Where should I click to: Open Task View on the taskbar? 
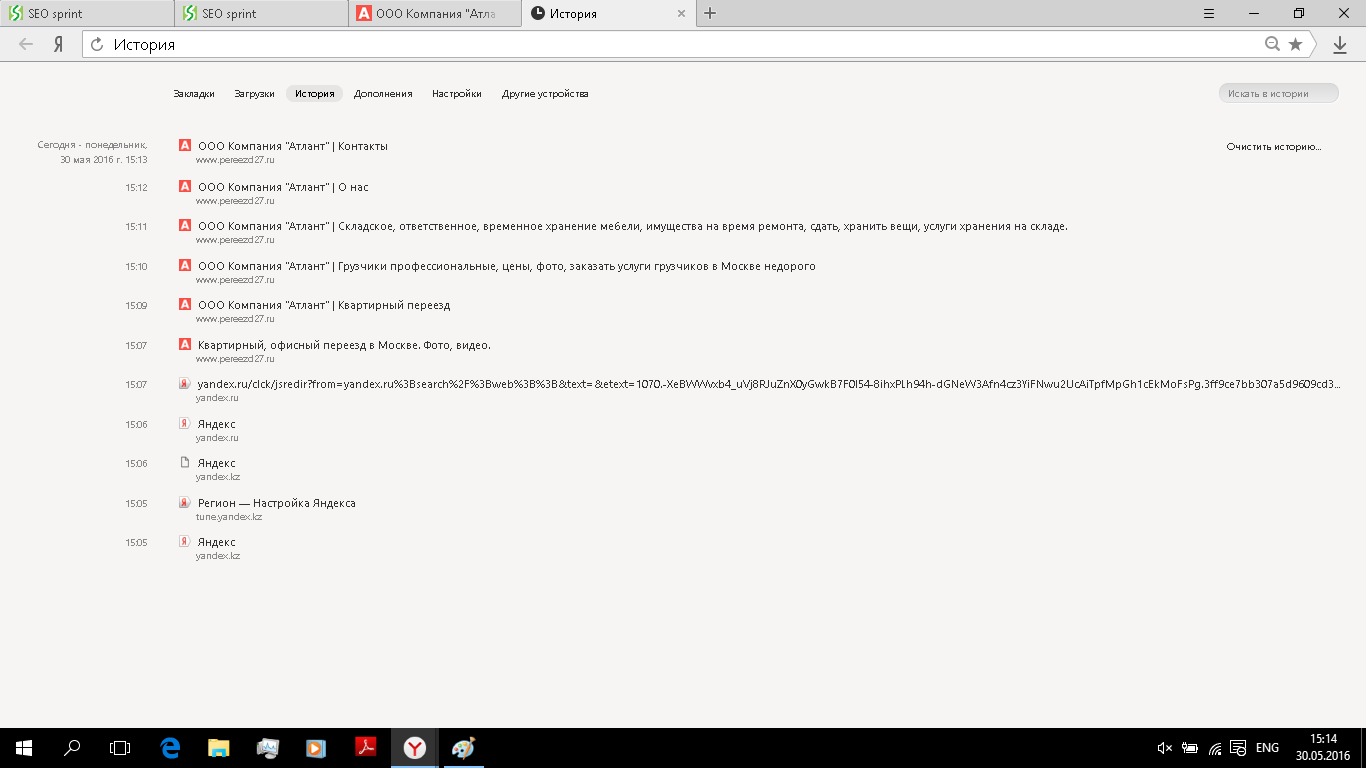120,748
